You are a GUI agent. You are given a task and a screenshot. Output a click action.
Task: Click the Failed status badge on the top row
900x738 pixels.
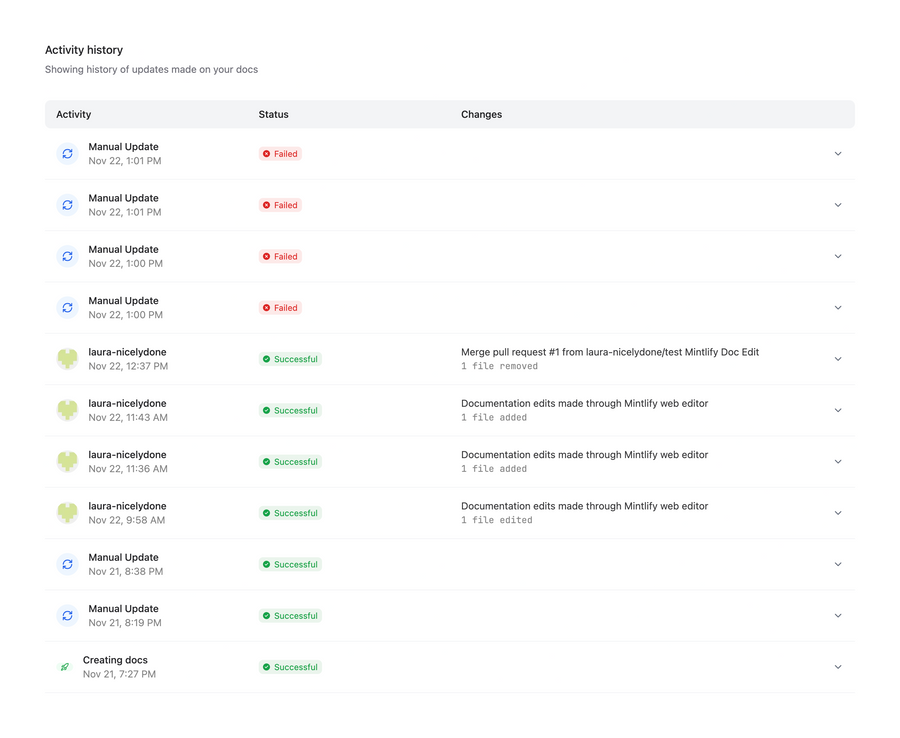(x=279, y=154)
